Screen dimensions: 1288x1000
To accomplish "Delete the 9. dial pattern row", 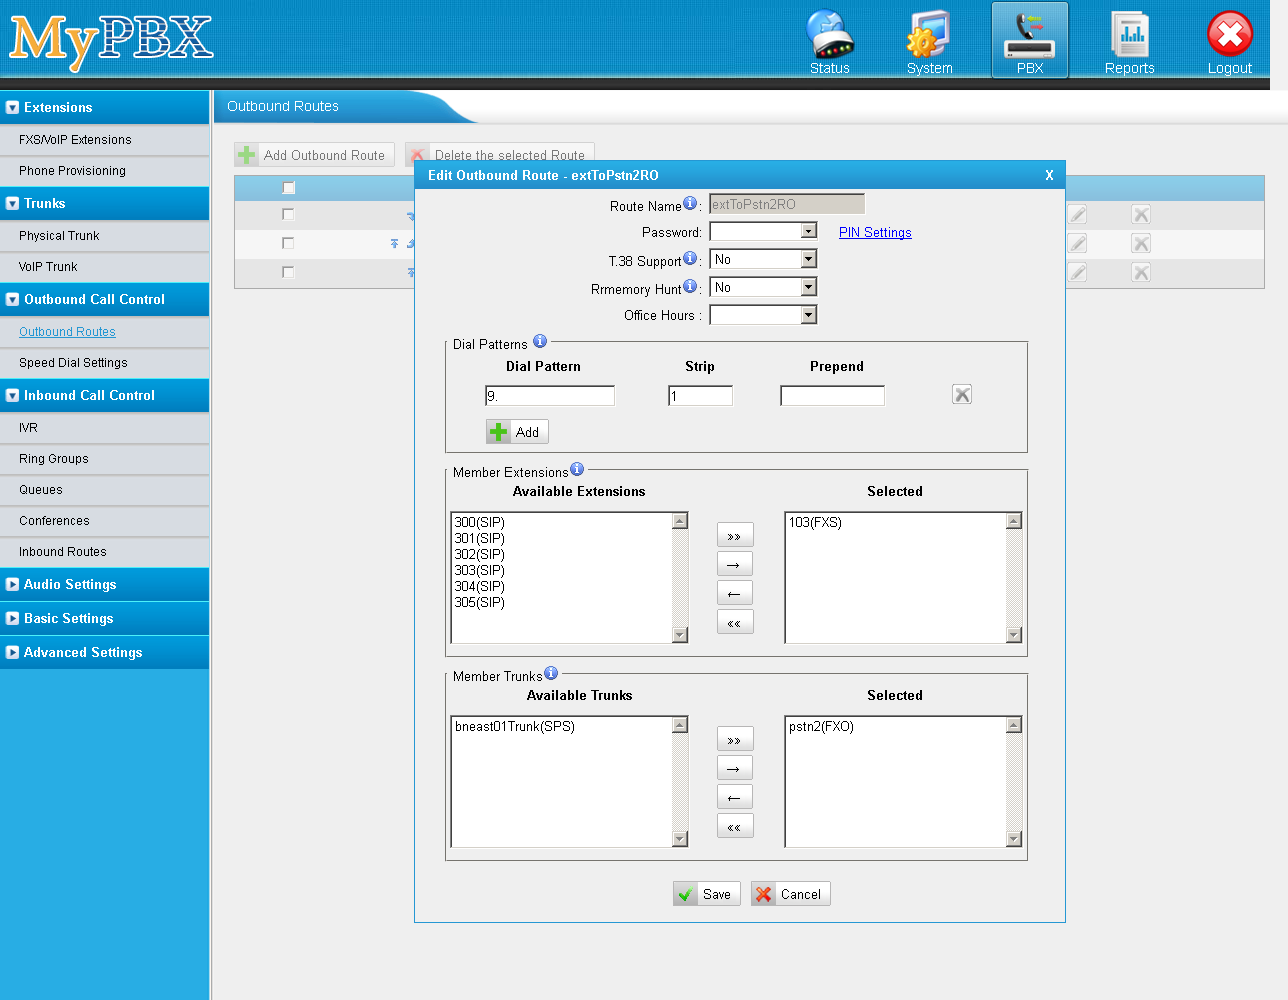I will point(962,394).
